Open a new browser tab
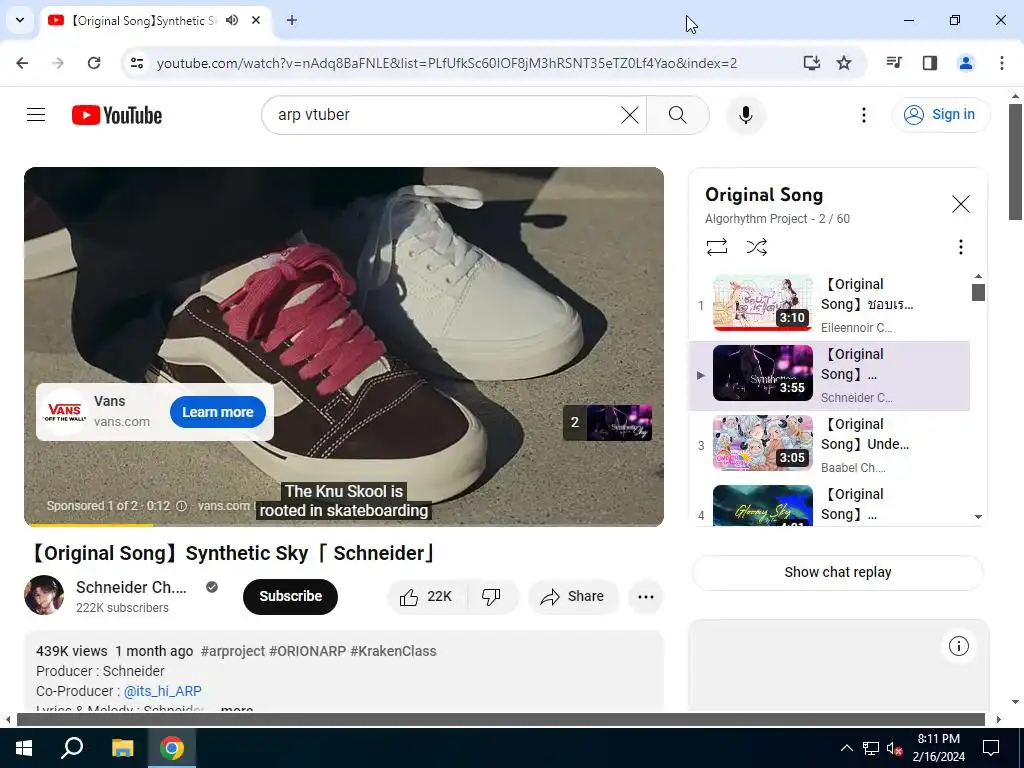The image size is (1024, 768). pyautogui.click(x=292, y=20)
